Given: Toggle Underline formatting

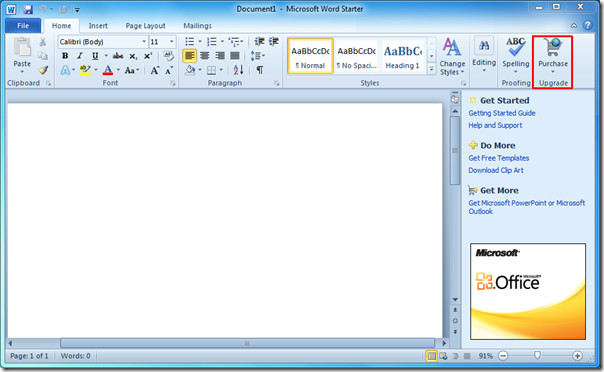Looking at the screenshot, I should (x=95, y=56).
